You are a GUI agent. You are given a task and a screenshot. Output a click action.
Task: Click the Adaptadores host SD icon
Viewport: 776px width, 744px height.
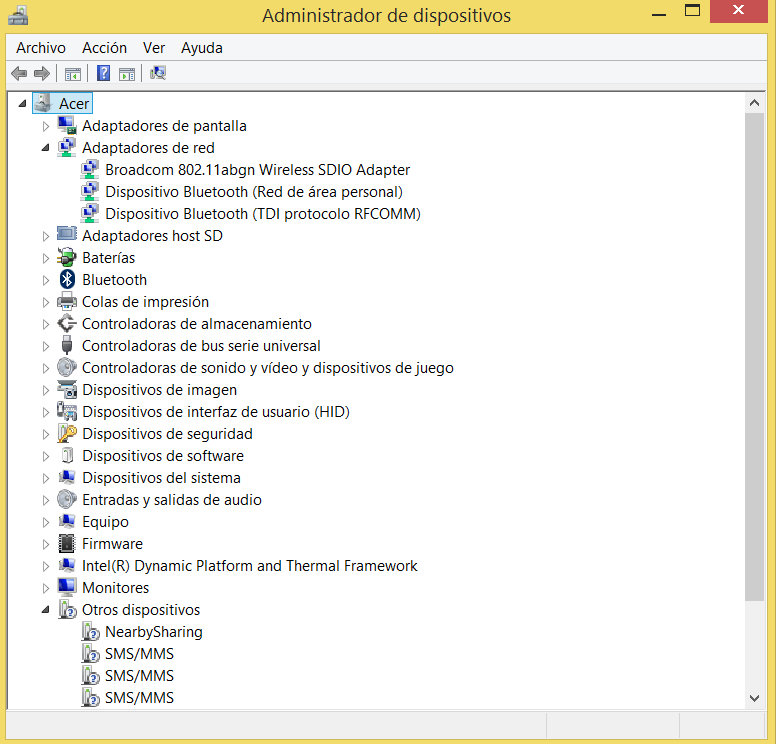click(x=67, y=233)
